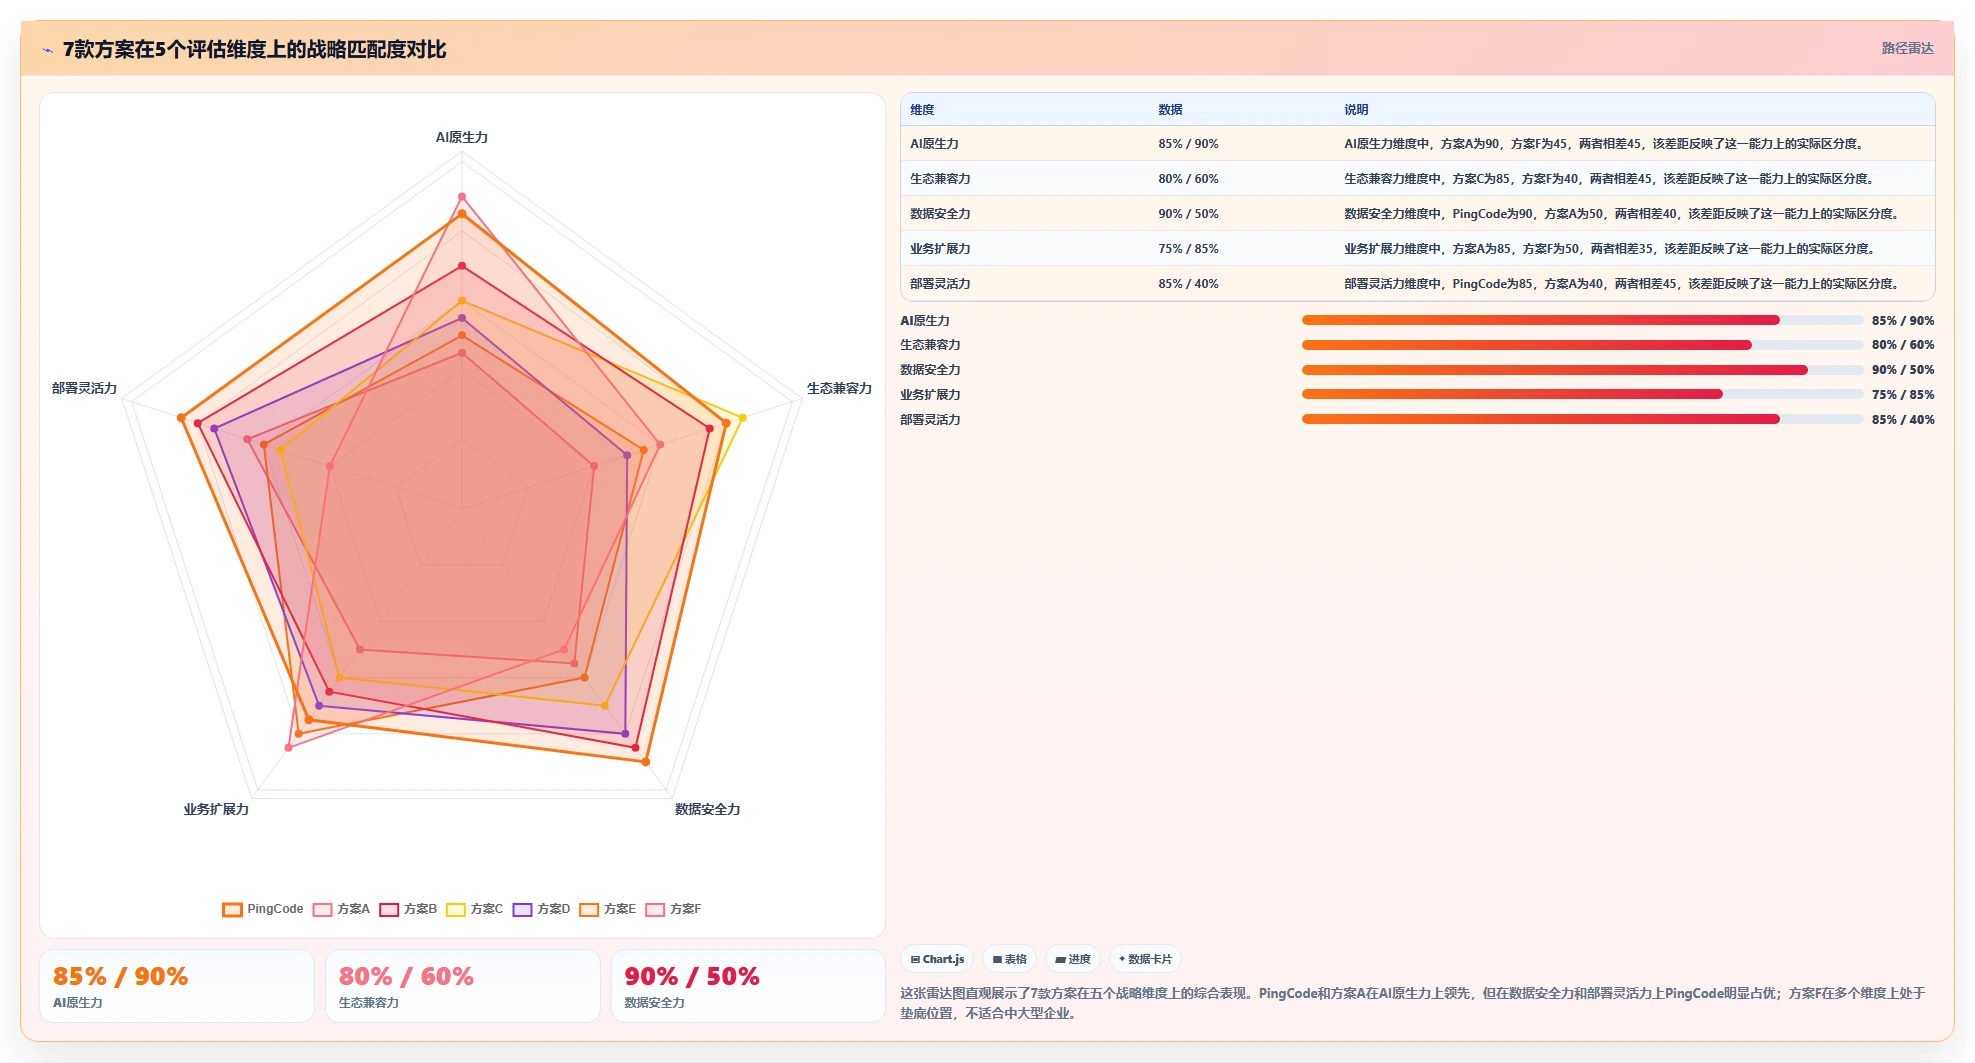Click the 路径雷达 label in header
This screenshot has height=1063, width=1975.
click(x=1907, y=48)
